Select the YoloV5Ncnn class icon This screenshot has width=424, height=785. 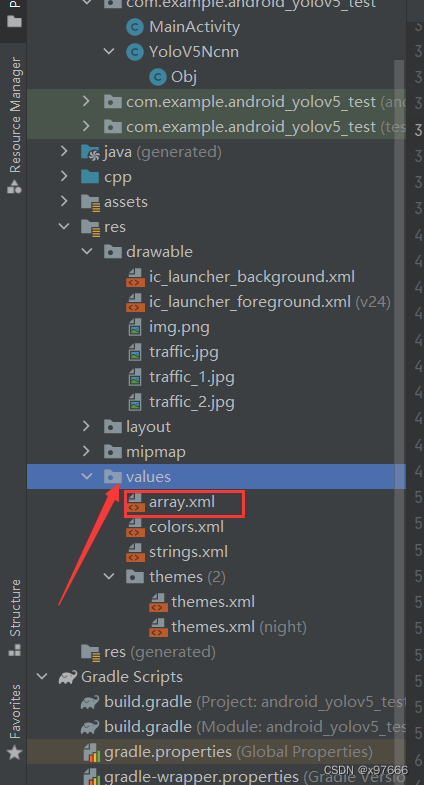[135, 52]
